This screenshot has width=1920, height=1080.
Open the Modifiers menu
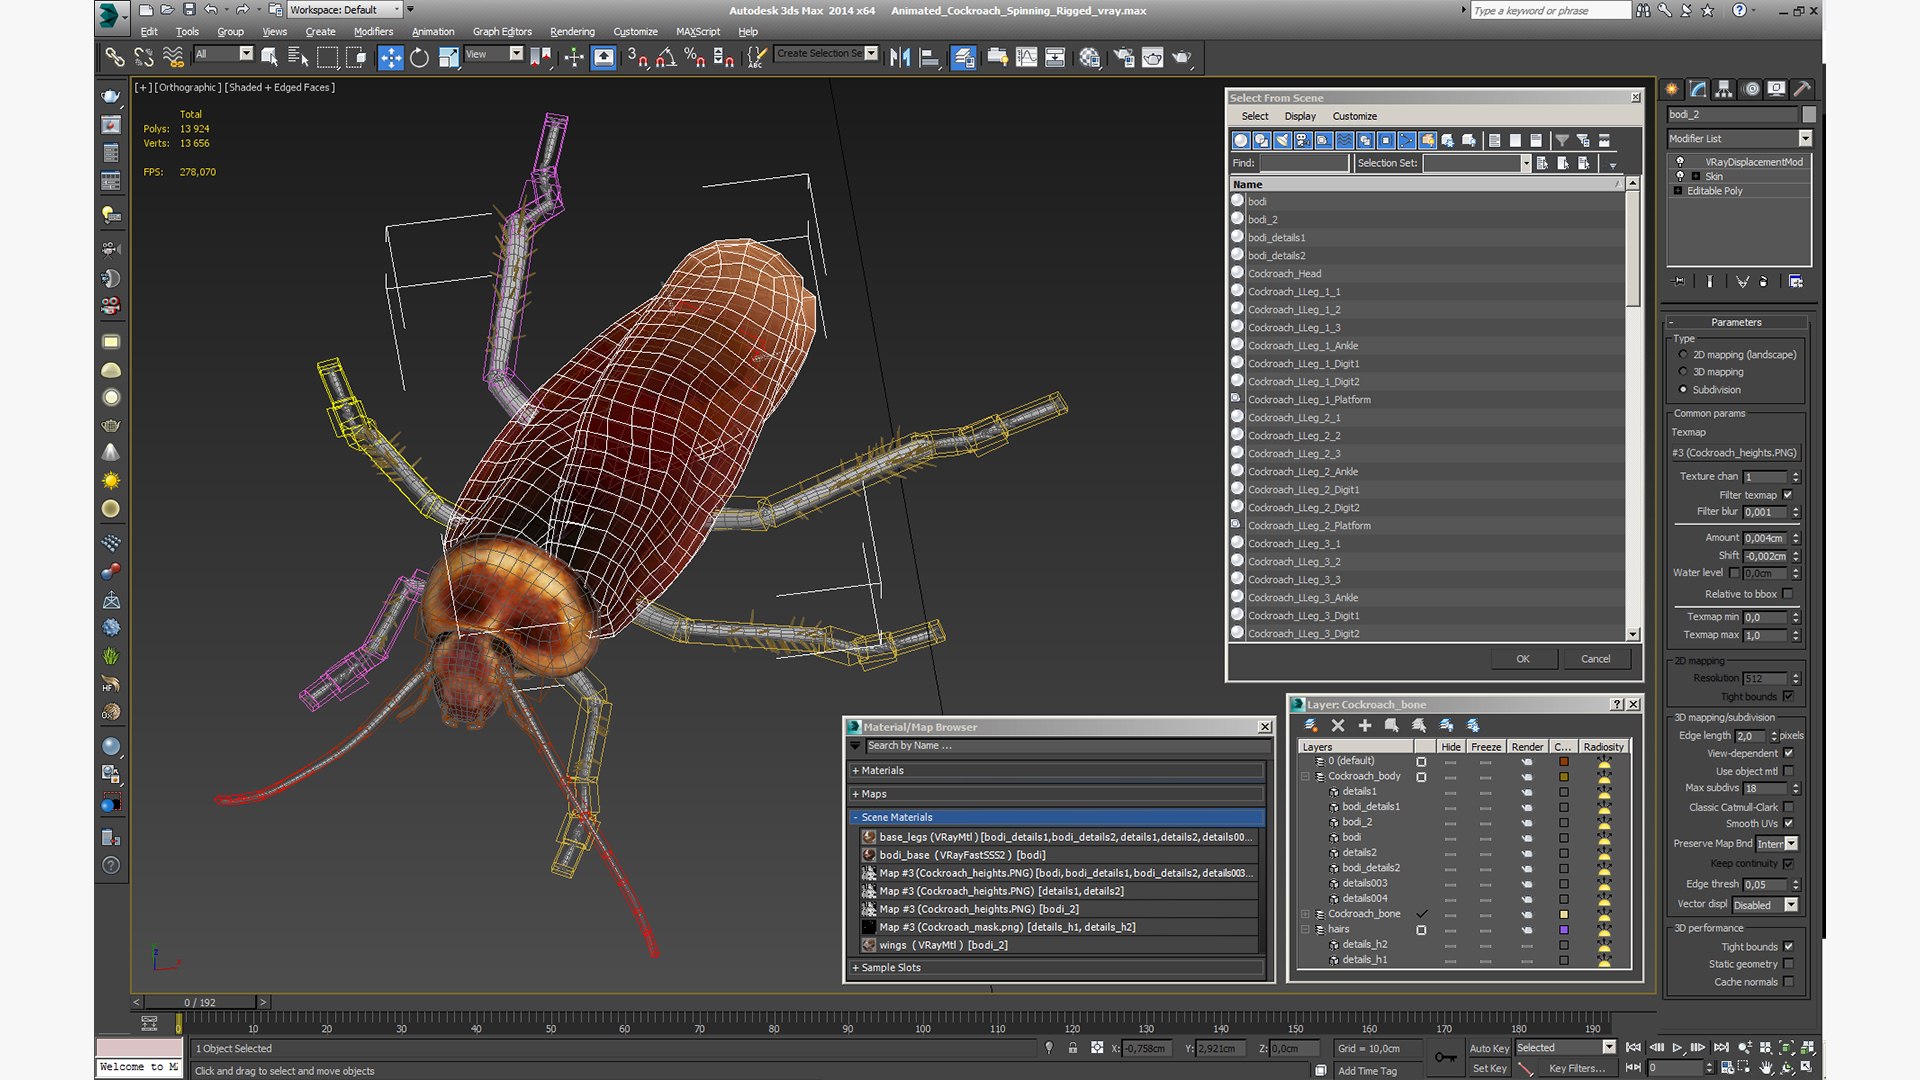coord(373,32)
